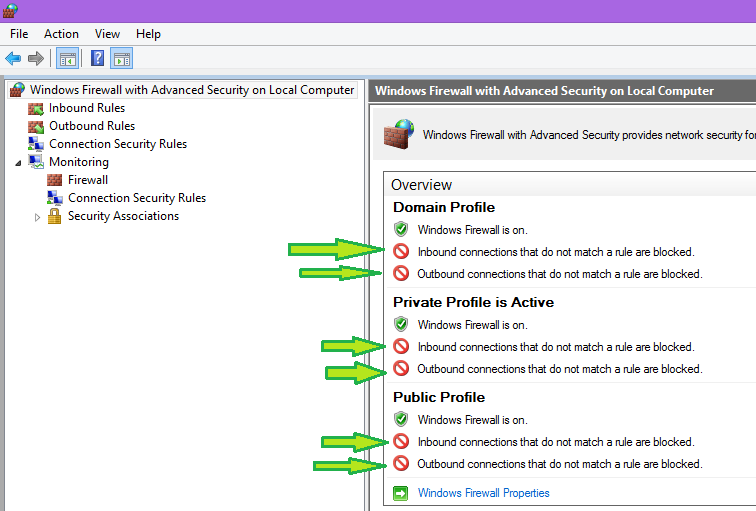Click Public Profile green shield icon

pyautogui.click(x=401, y=419)
